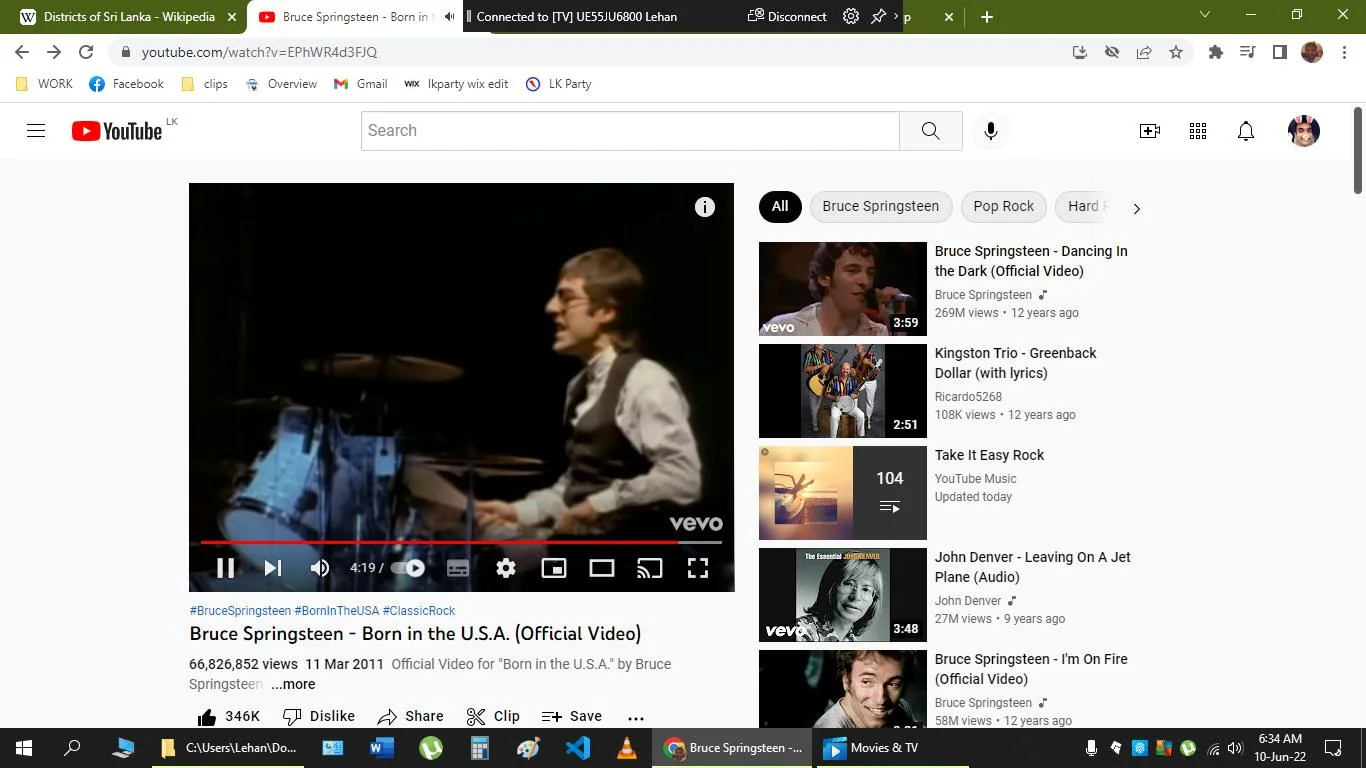Dislike the video
This screenshot has width=1366, height=768.
319,716
